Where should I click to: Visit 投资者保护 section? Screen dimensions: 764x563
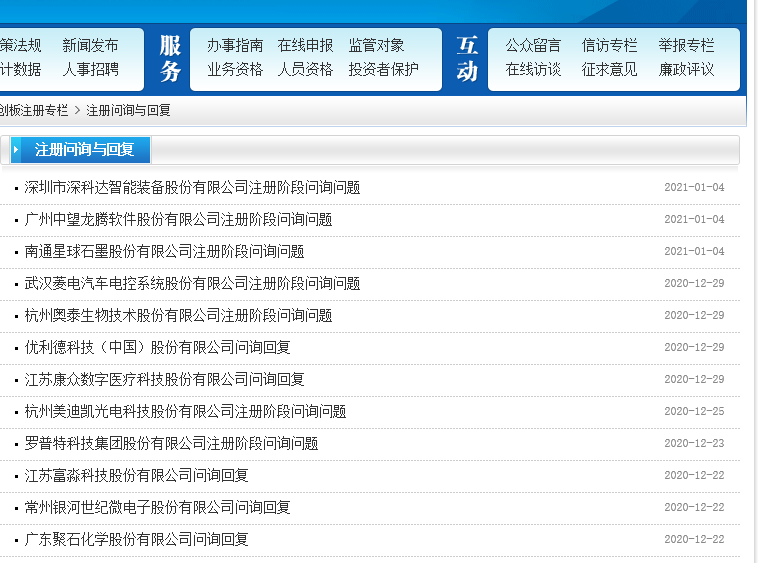(383, 69)
